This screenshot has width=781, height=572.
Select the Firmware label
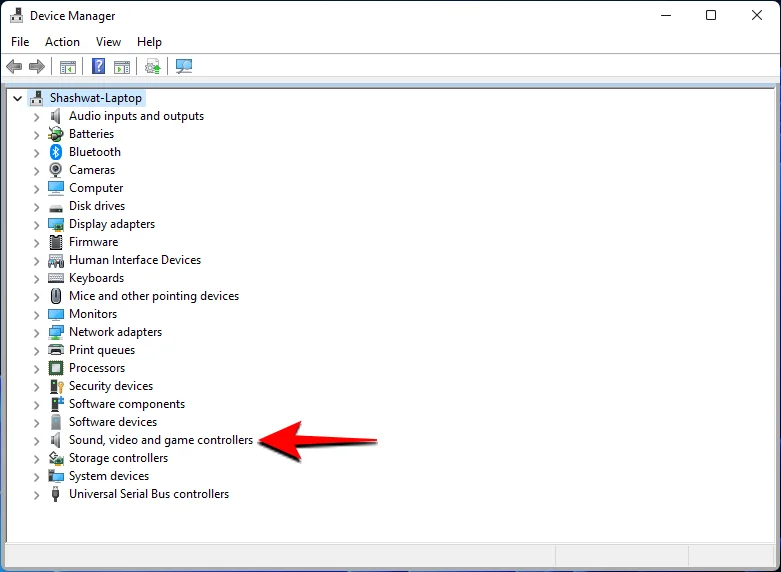93,242
